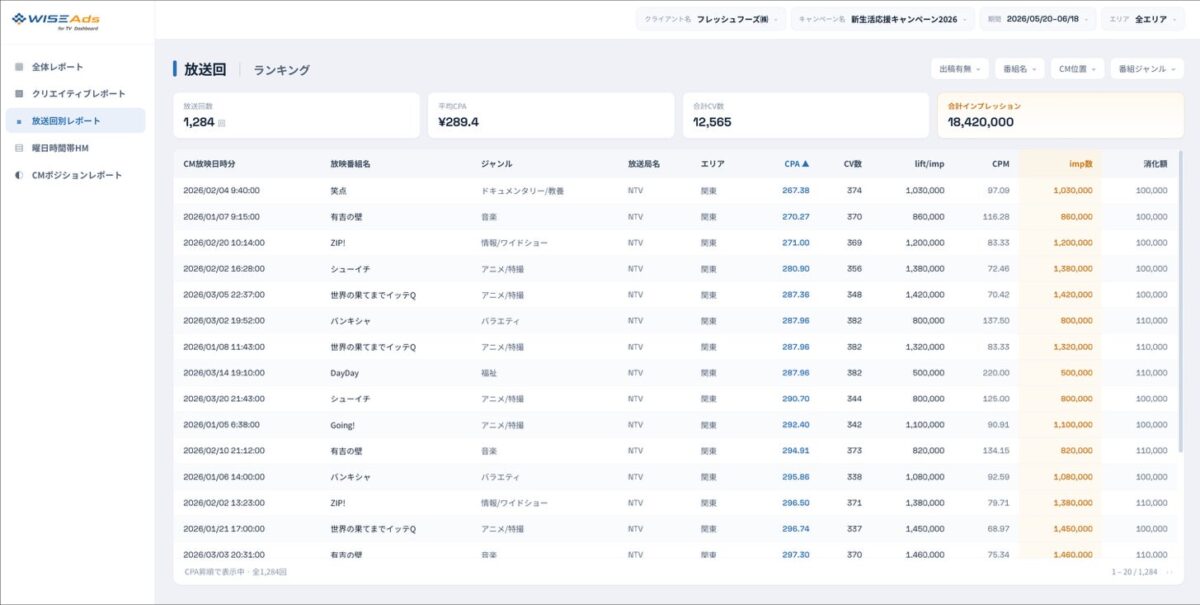Click the 放送回別レポート sidebar bullet icon
The image size is (1200, 605).
tap(18, 121)
